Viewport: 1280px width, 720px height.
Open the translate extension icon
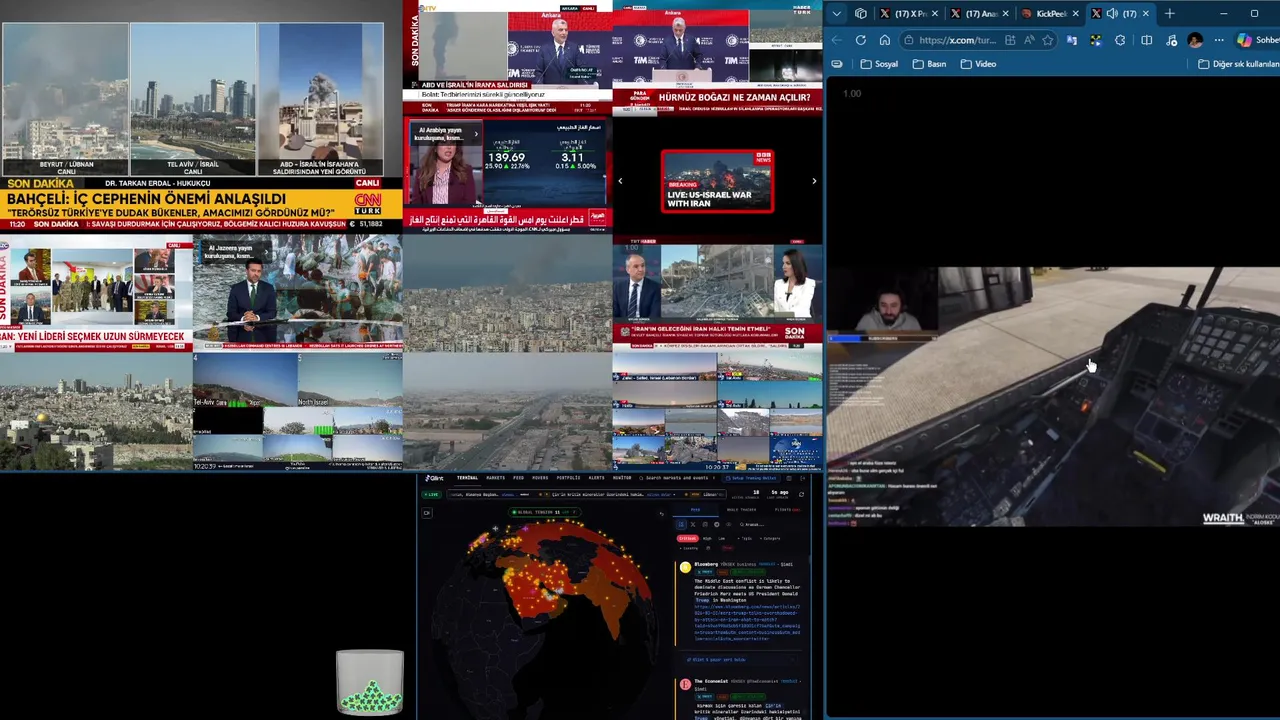[1071, 40]
